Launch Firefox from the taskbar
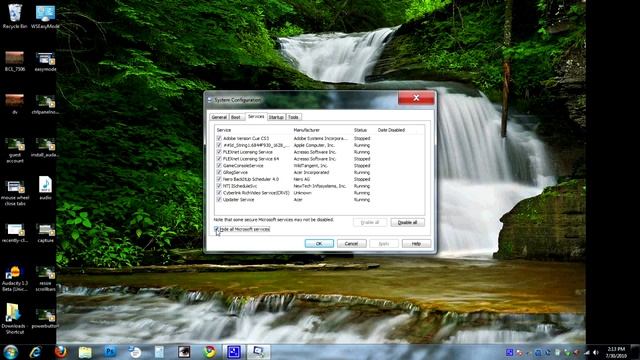The width and height of the screenshot is (640, 360). tap(60, 352)
